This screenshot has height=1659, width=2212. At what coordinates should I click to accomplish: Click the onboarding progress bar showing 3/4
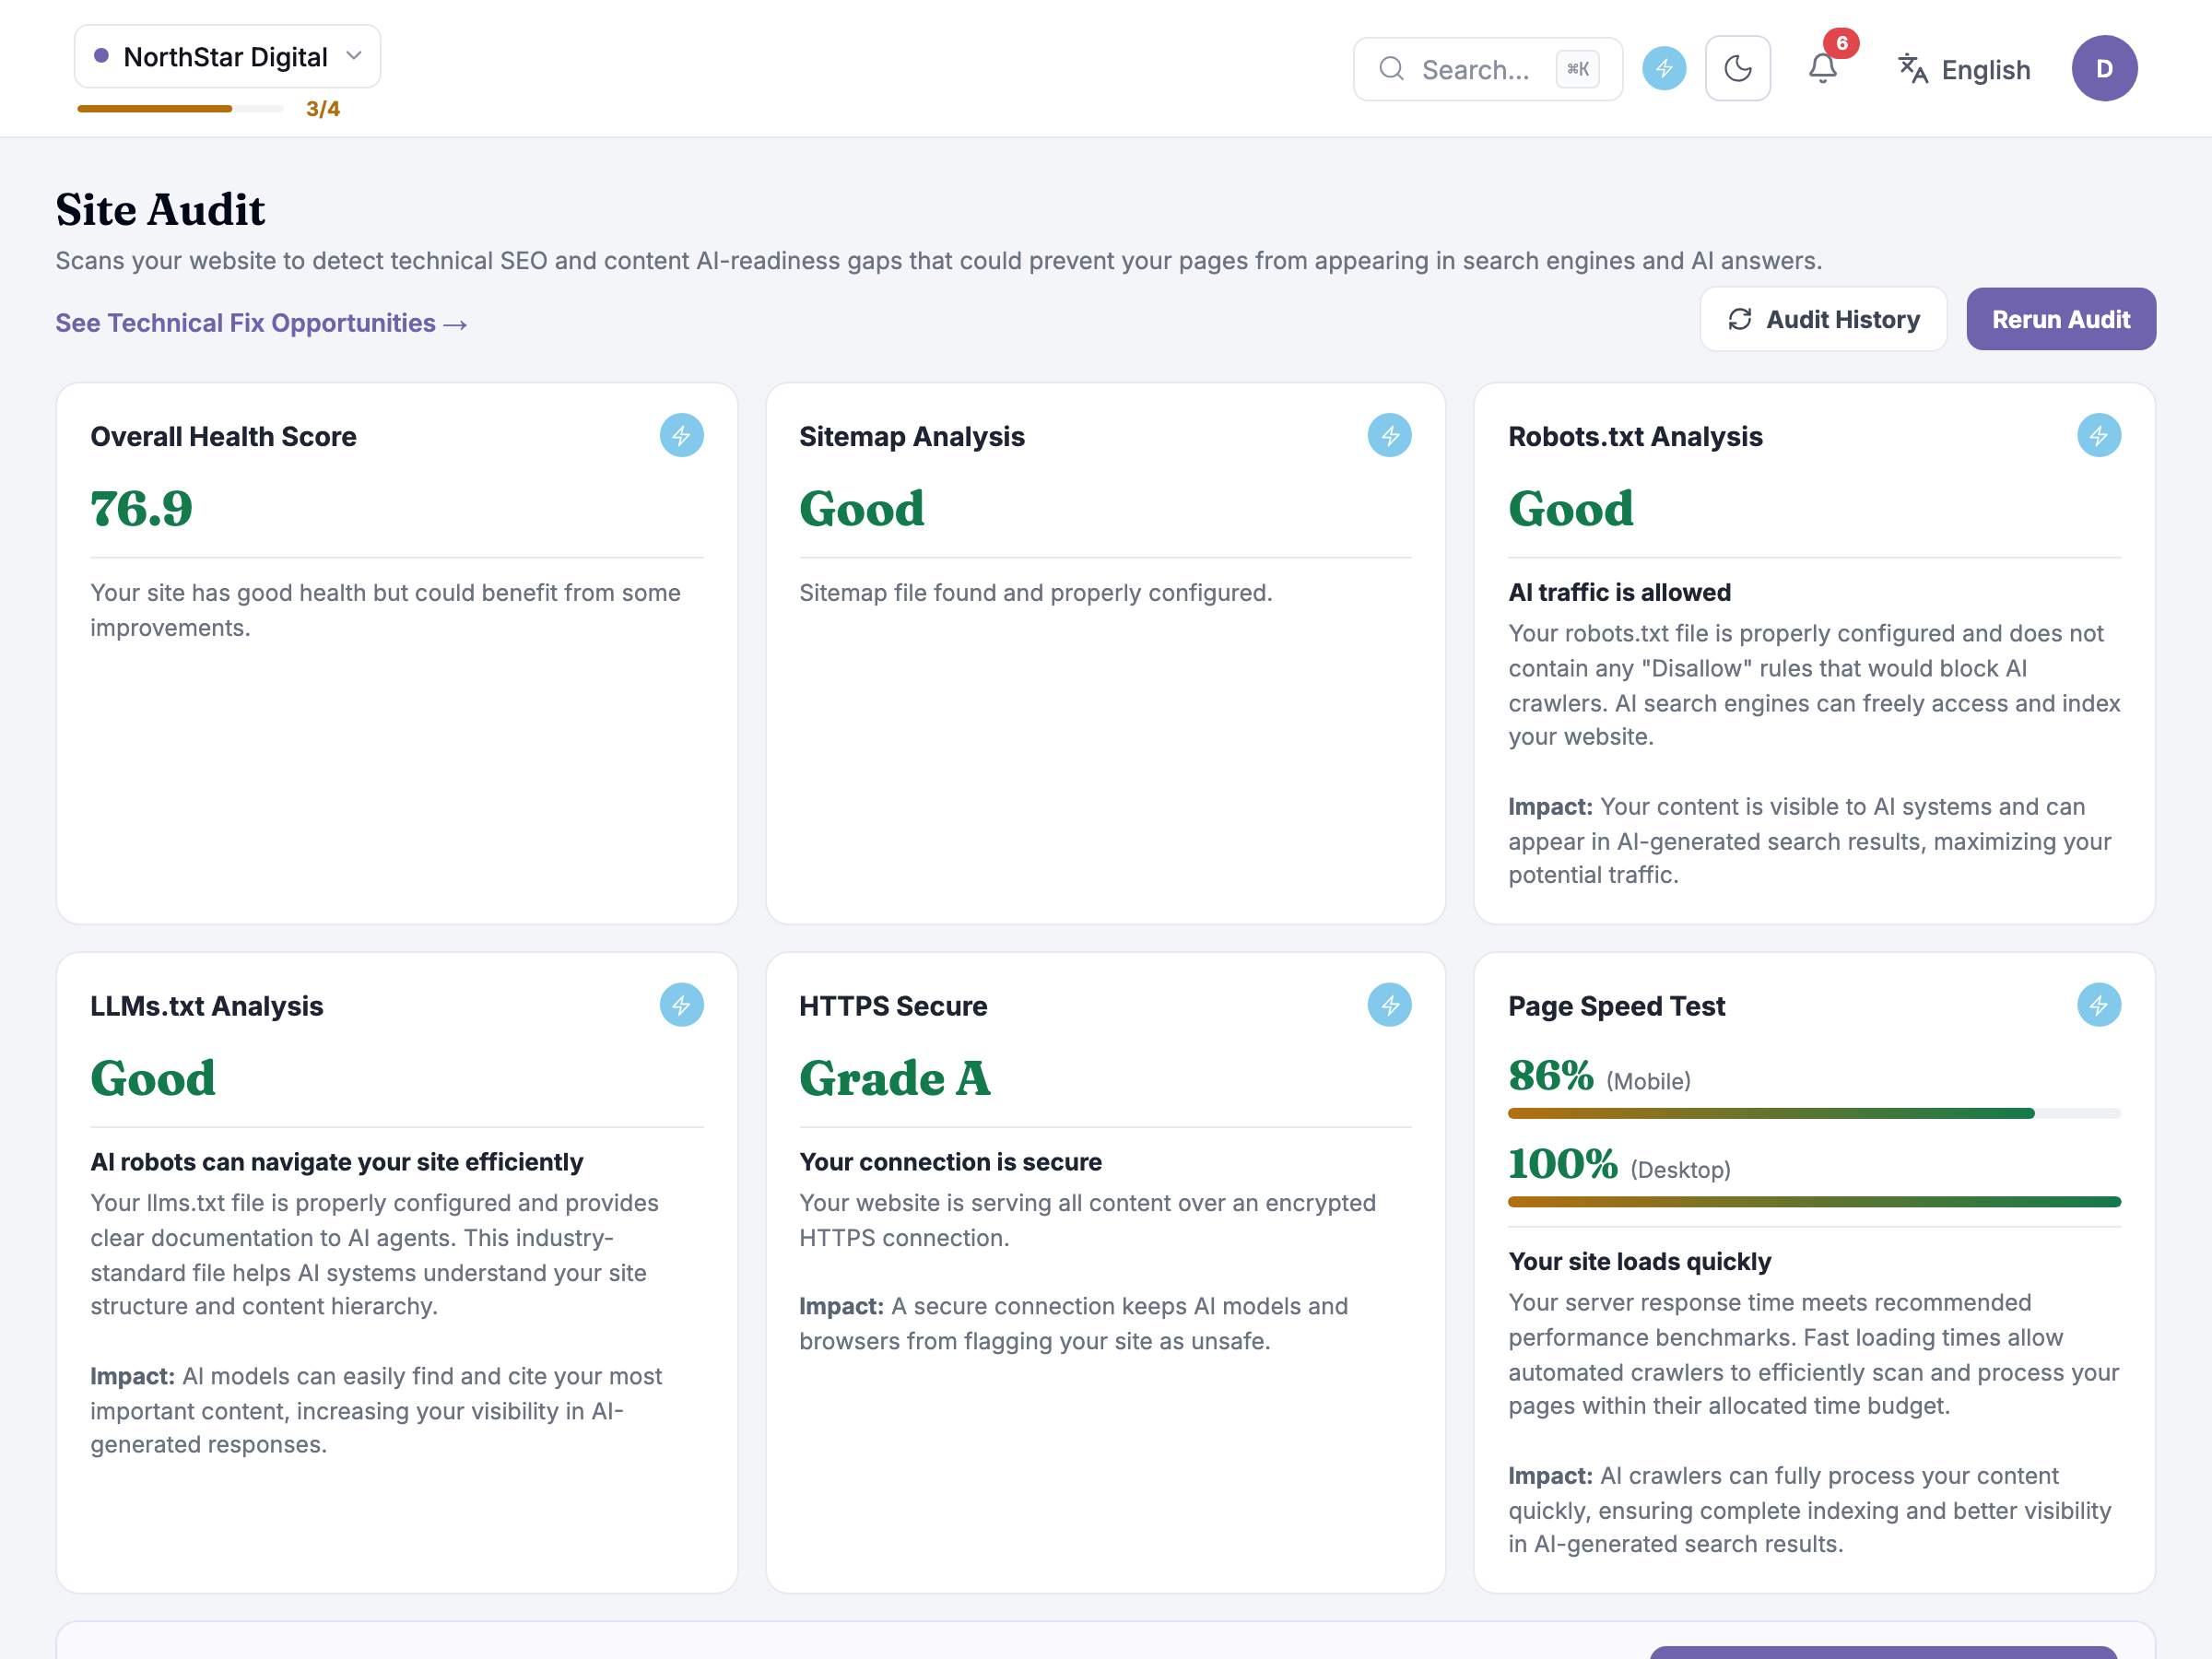pyautogui.click(x=181, y=108)
